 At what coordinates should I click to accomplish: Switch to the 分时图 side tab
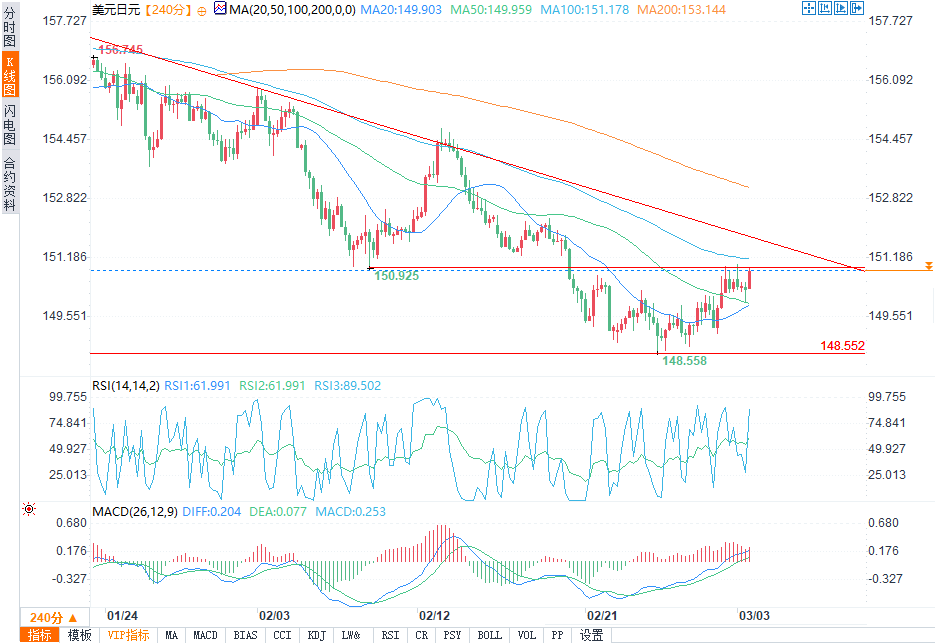pyautogui.click(x=10, y=27)
